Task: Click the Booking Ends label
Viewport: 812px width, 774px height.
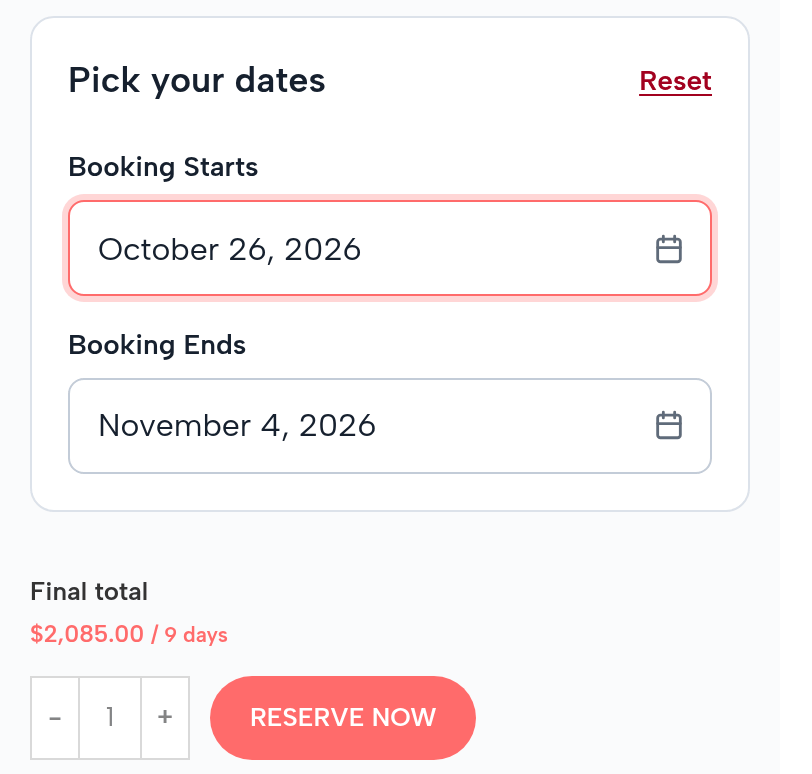Action: pyautogui.click(x=157, y=345)
